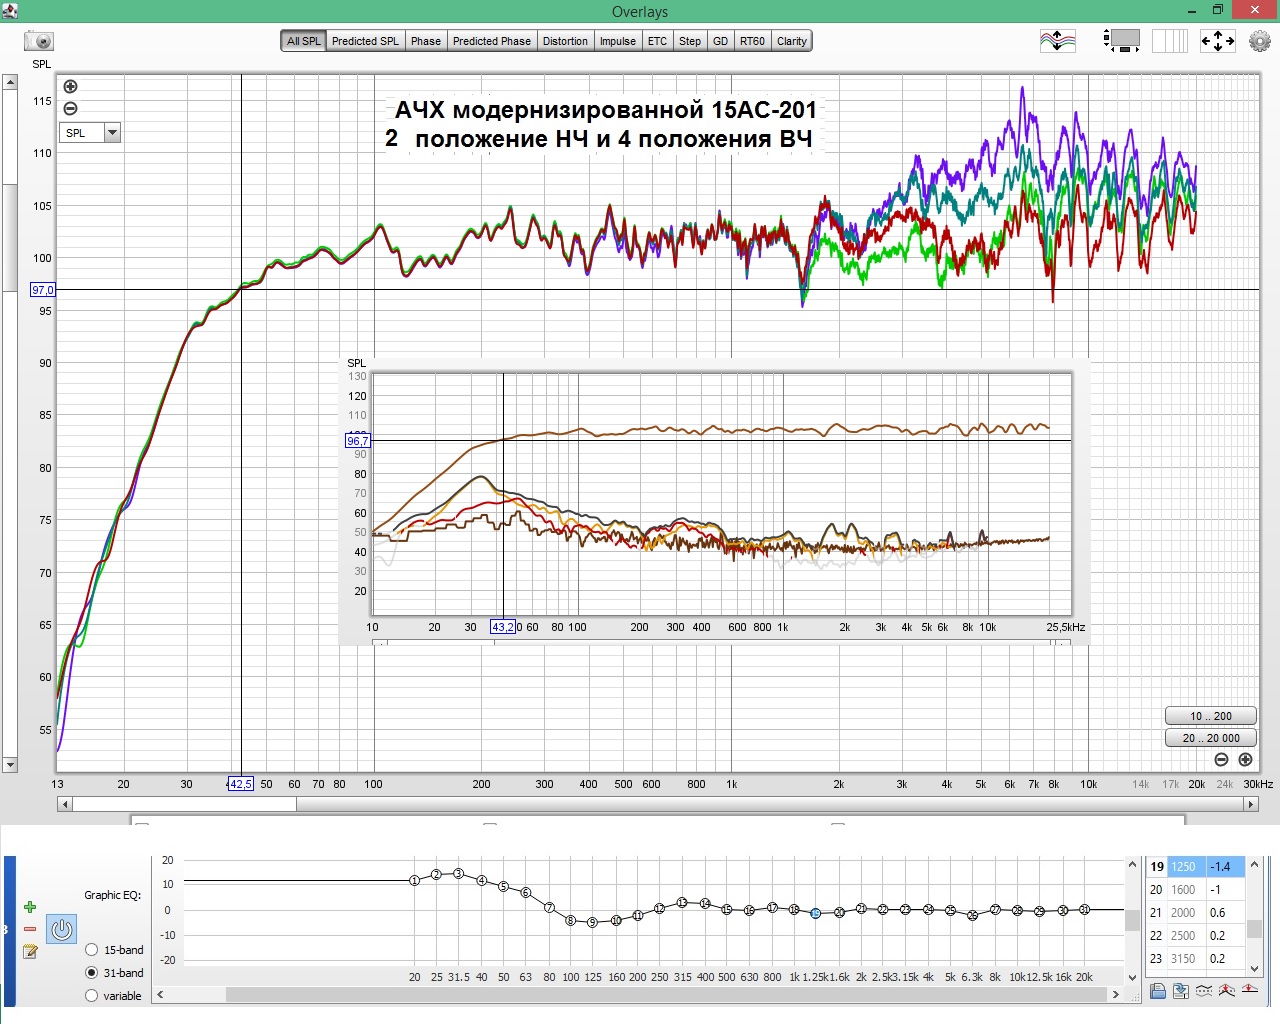Click the graph horizontal scrollbar right arrow
This screenshot has width=1280, height=1024.
1250,804
